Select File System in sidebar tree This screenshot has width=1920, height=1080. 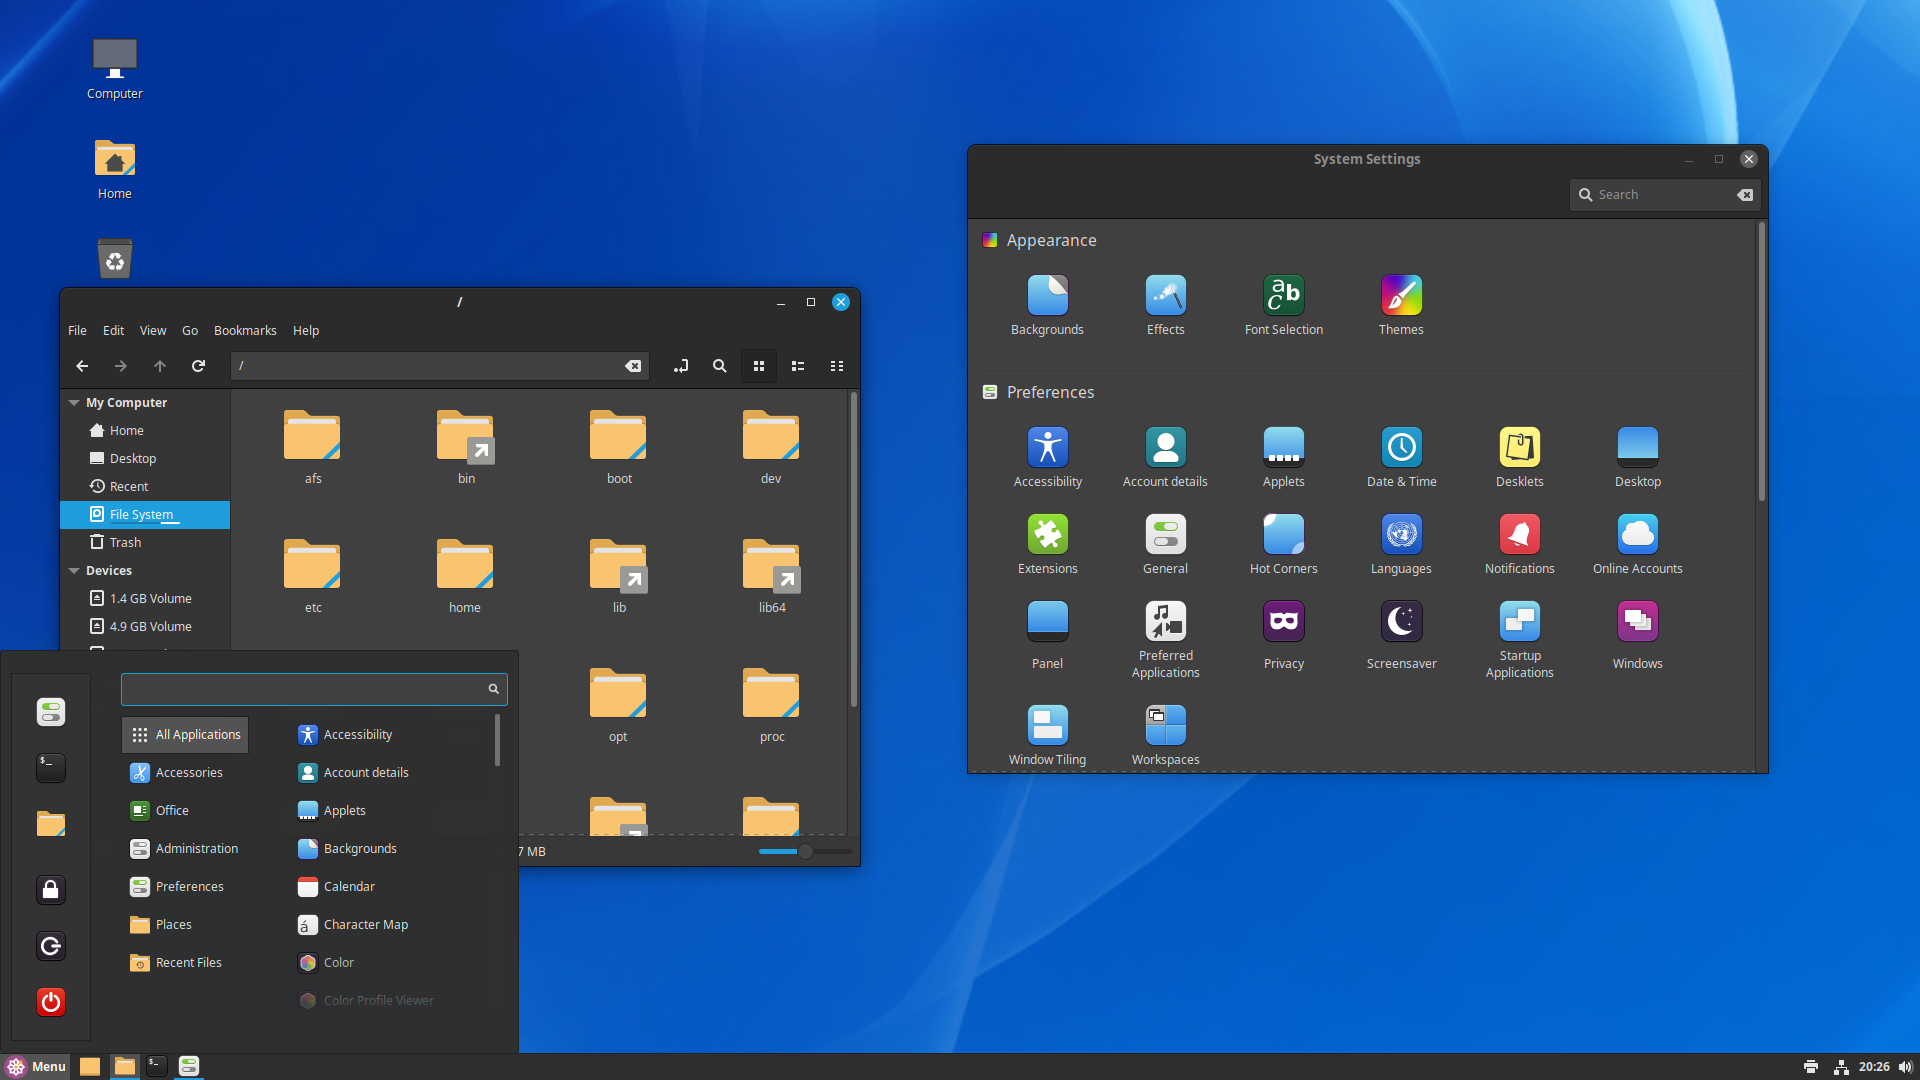[141, 515]
